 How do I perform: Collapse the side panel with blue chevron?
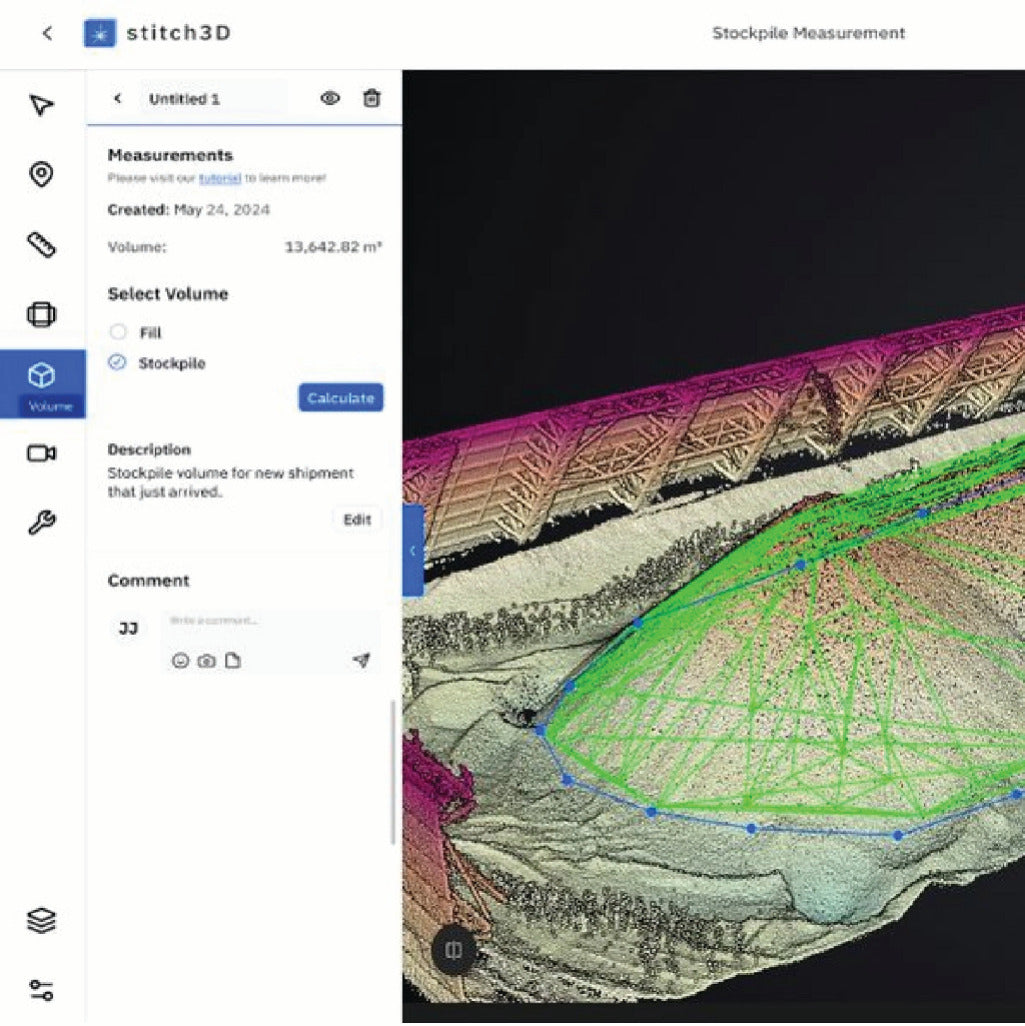coord(413,550)
